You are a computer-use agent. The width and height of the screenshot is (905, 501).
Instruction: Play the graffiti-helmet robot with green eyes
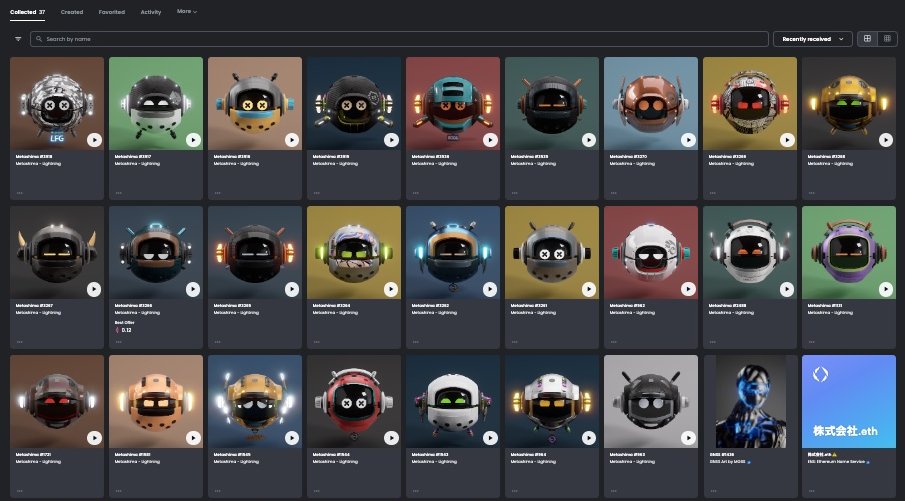pyautogui.click(x=391, y=289)
